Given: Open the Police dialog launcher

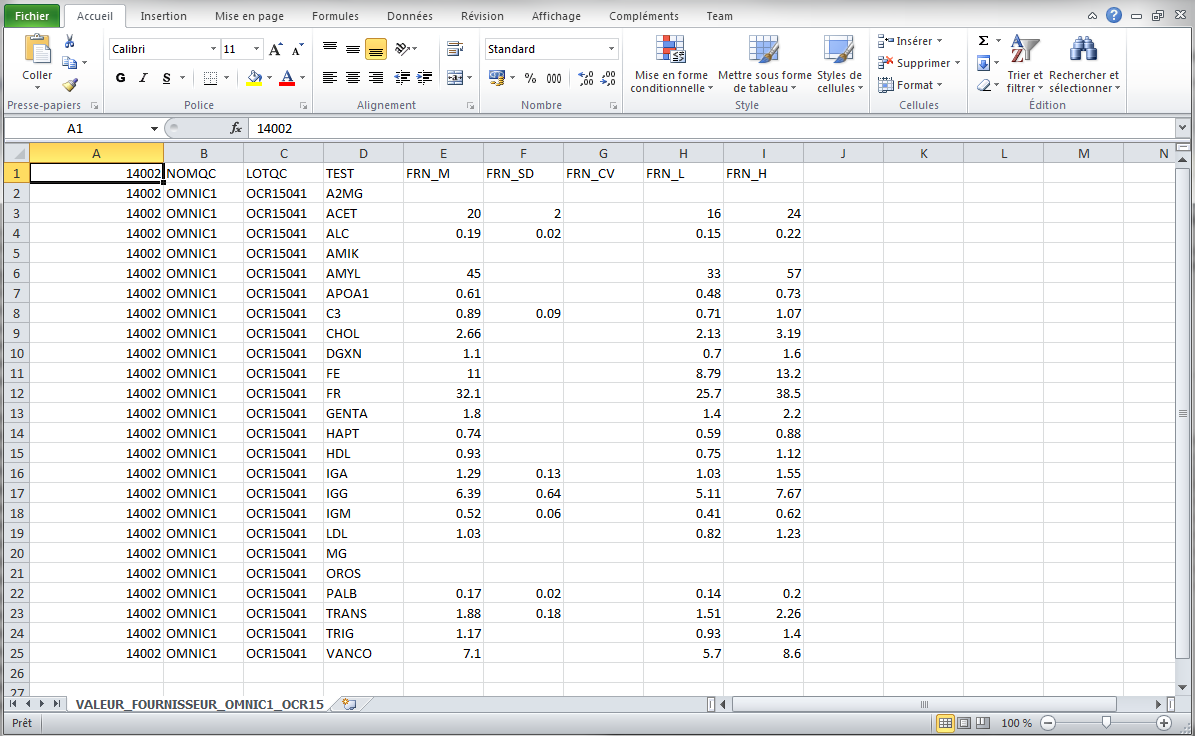Looking at the screenshot, I should click(303, 106).
